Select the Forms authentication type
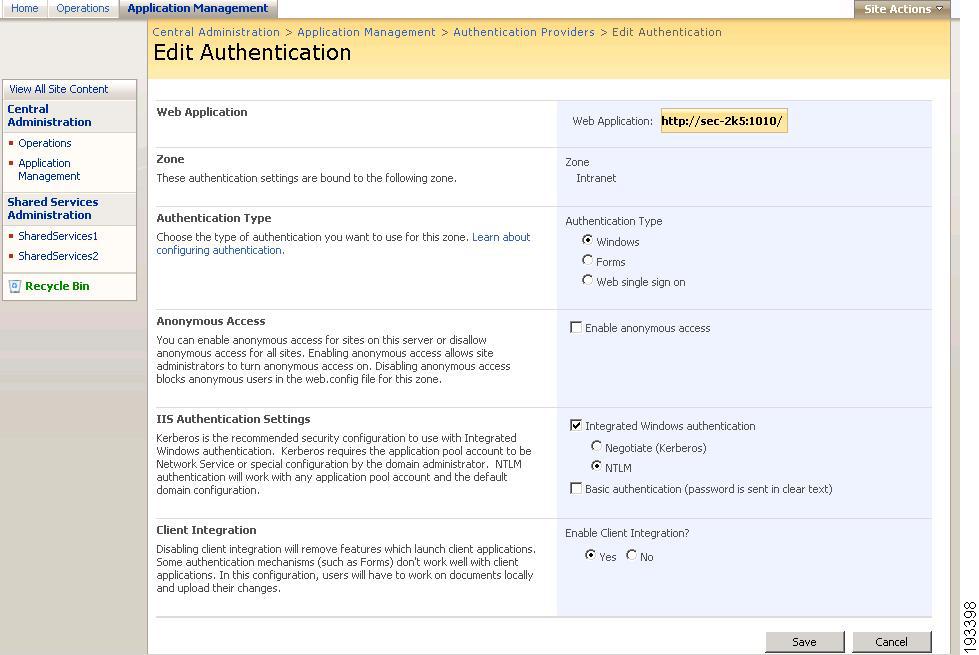 coord(587,260)
